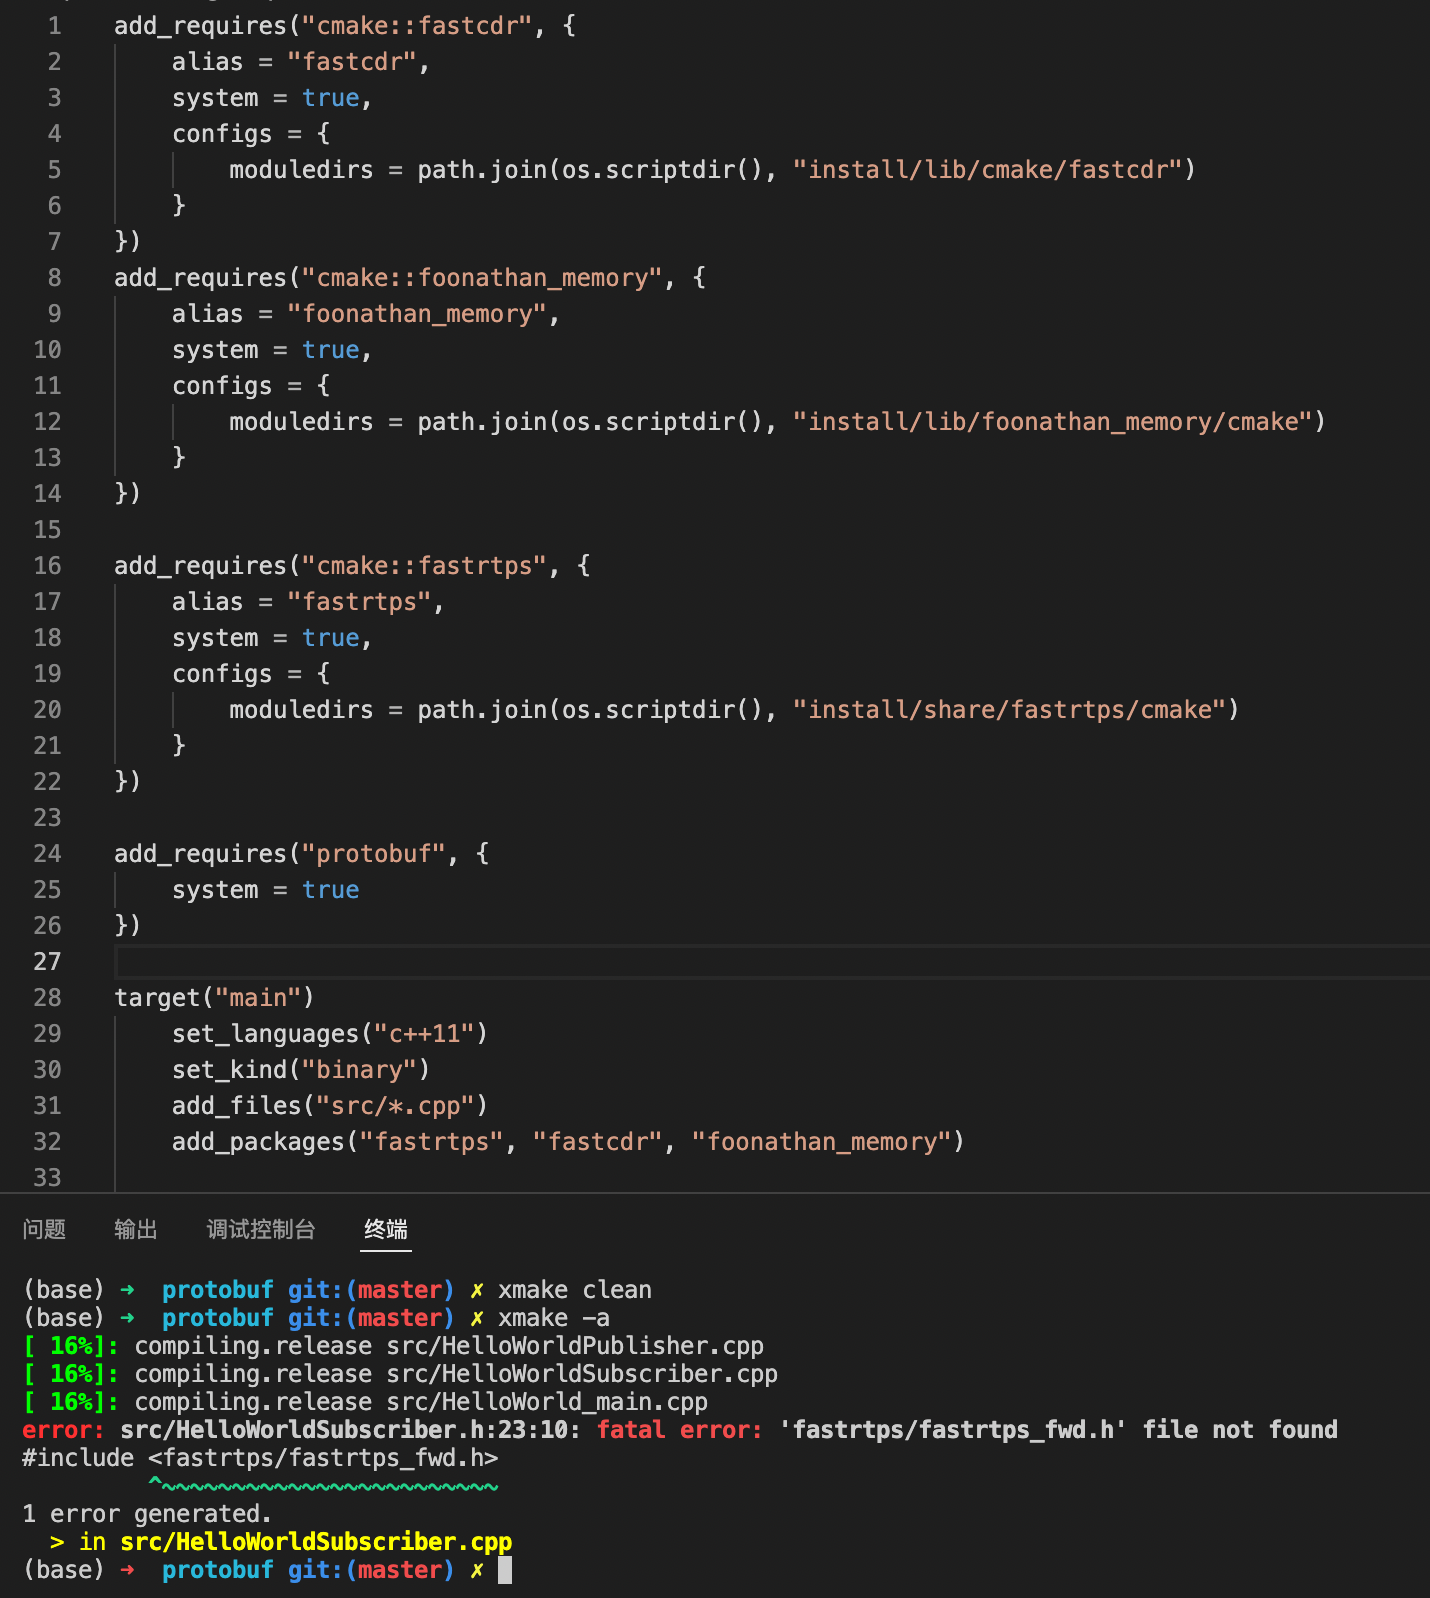The width and height of the screenshot is (1430, 1598).
Task: Click "xmake -a" command in terminal
Action: pyautogui.click(x=554, y=1318)
